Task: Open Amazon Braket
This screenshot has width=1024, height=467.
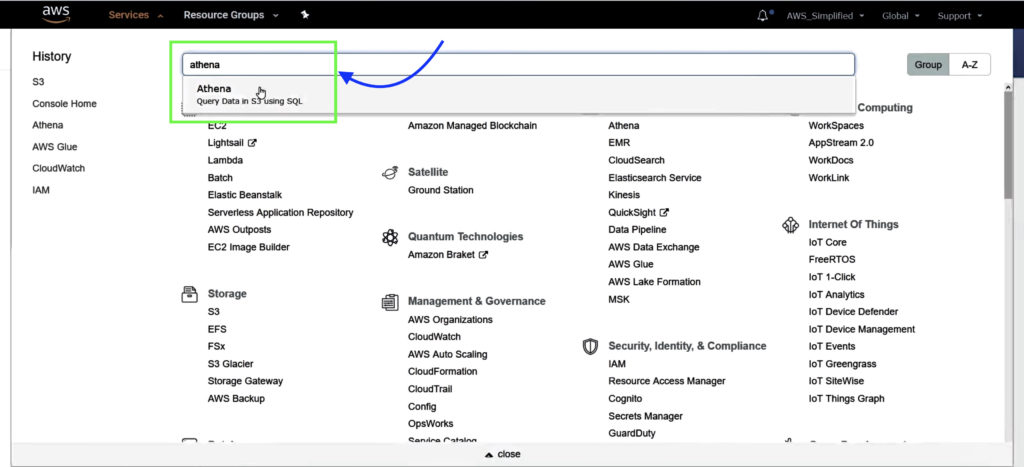Action: (x=441, y=255)
